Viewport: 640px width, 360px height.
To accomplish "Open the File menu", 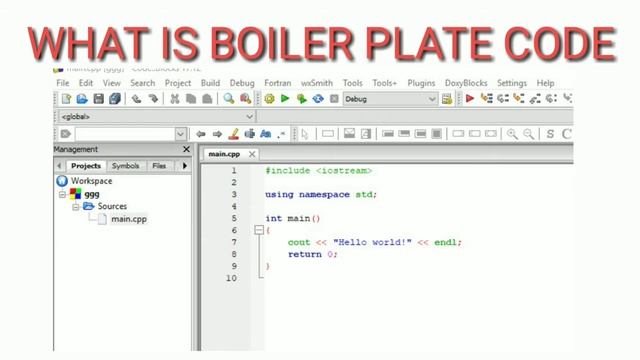I will click(62, 83).
